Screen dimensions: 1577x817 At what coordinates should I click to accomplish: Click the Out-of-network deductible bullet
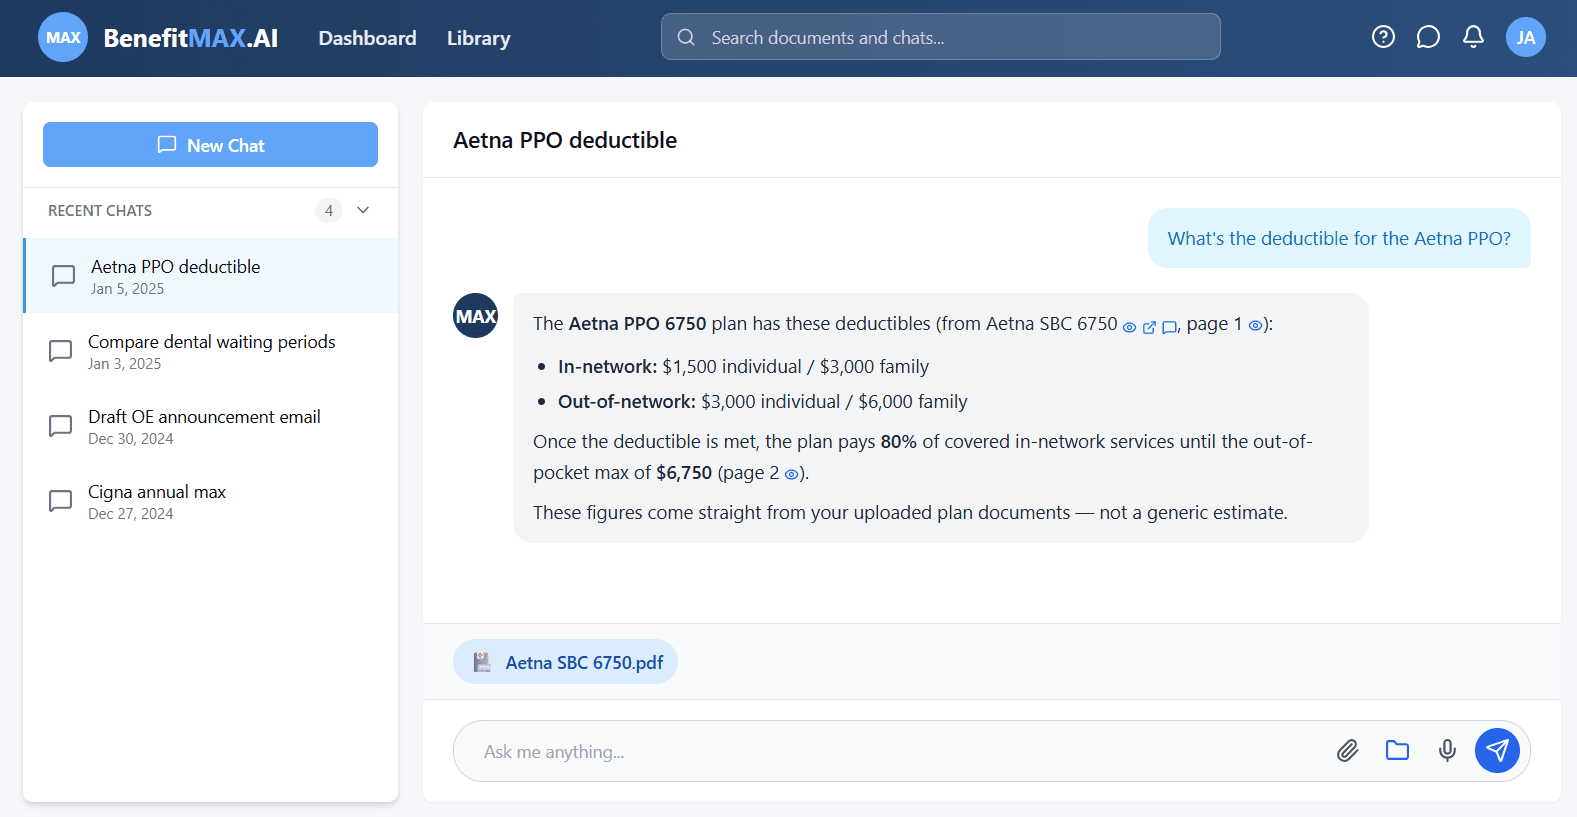762,402
